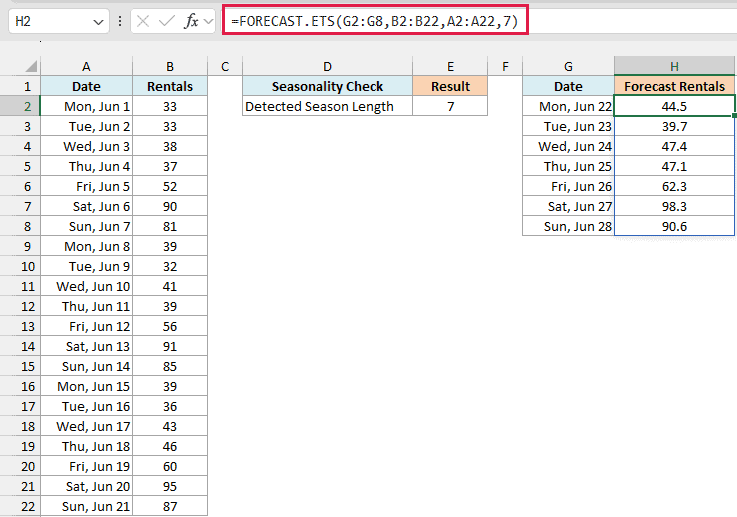Viewport: 737px width, 517px height.
Task: Select row 1 header
Action: pyautogui.click(x=20, y=86)
